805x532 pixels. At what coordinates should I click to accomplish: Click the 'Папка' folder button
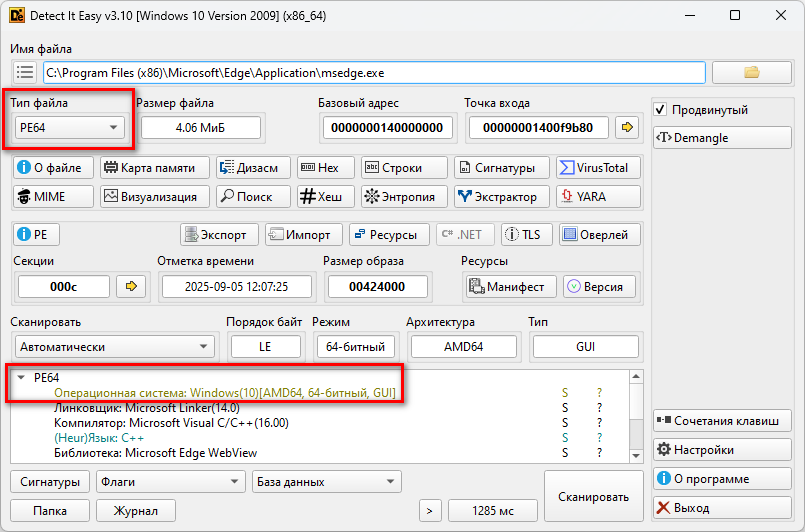(x=50, y=511)
